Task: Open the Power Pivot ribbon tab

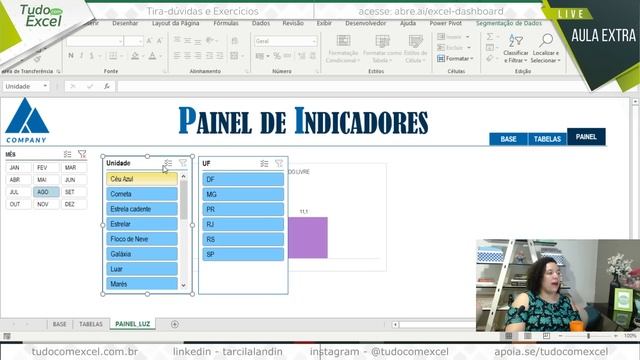Action: (x=446, y=23)
